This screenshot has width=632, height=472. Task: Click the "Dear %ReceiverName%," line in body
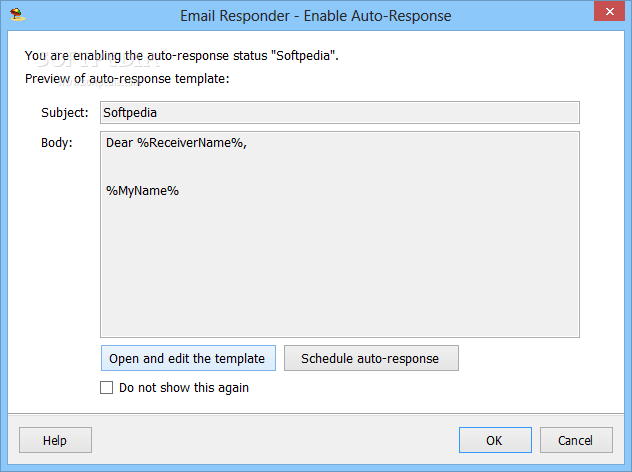coord(176,143)
